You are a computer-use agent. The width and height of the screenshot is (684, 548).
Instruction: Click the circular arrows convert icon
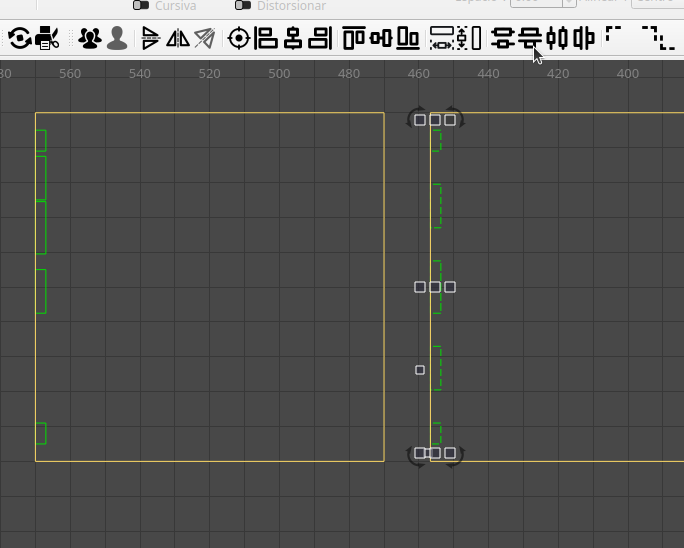click(x=20, y=38)
